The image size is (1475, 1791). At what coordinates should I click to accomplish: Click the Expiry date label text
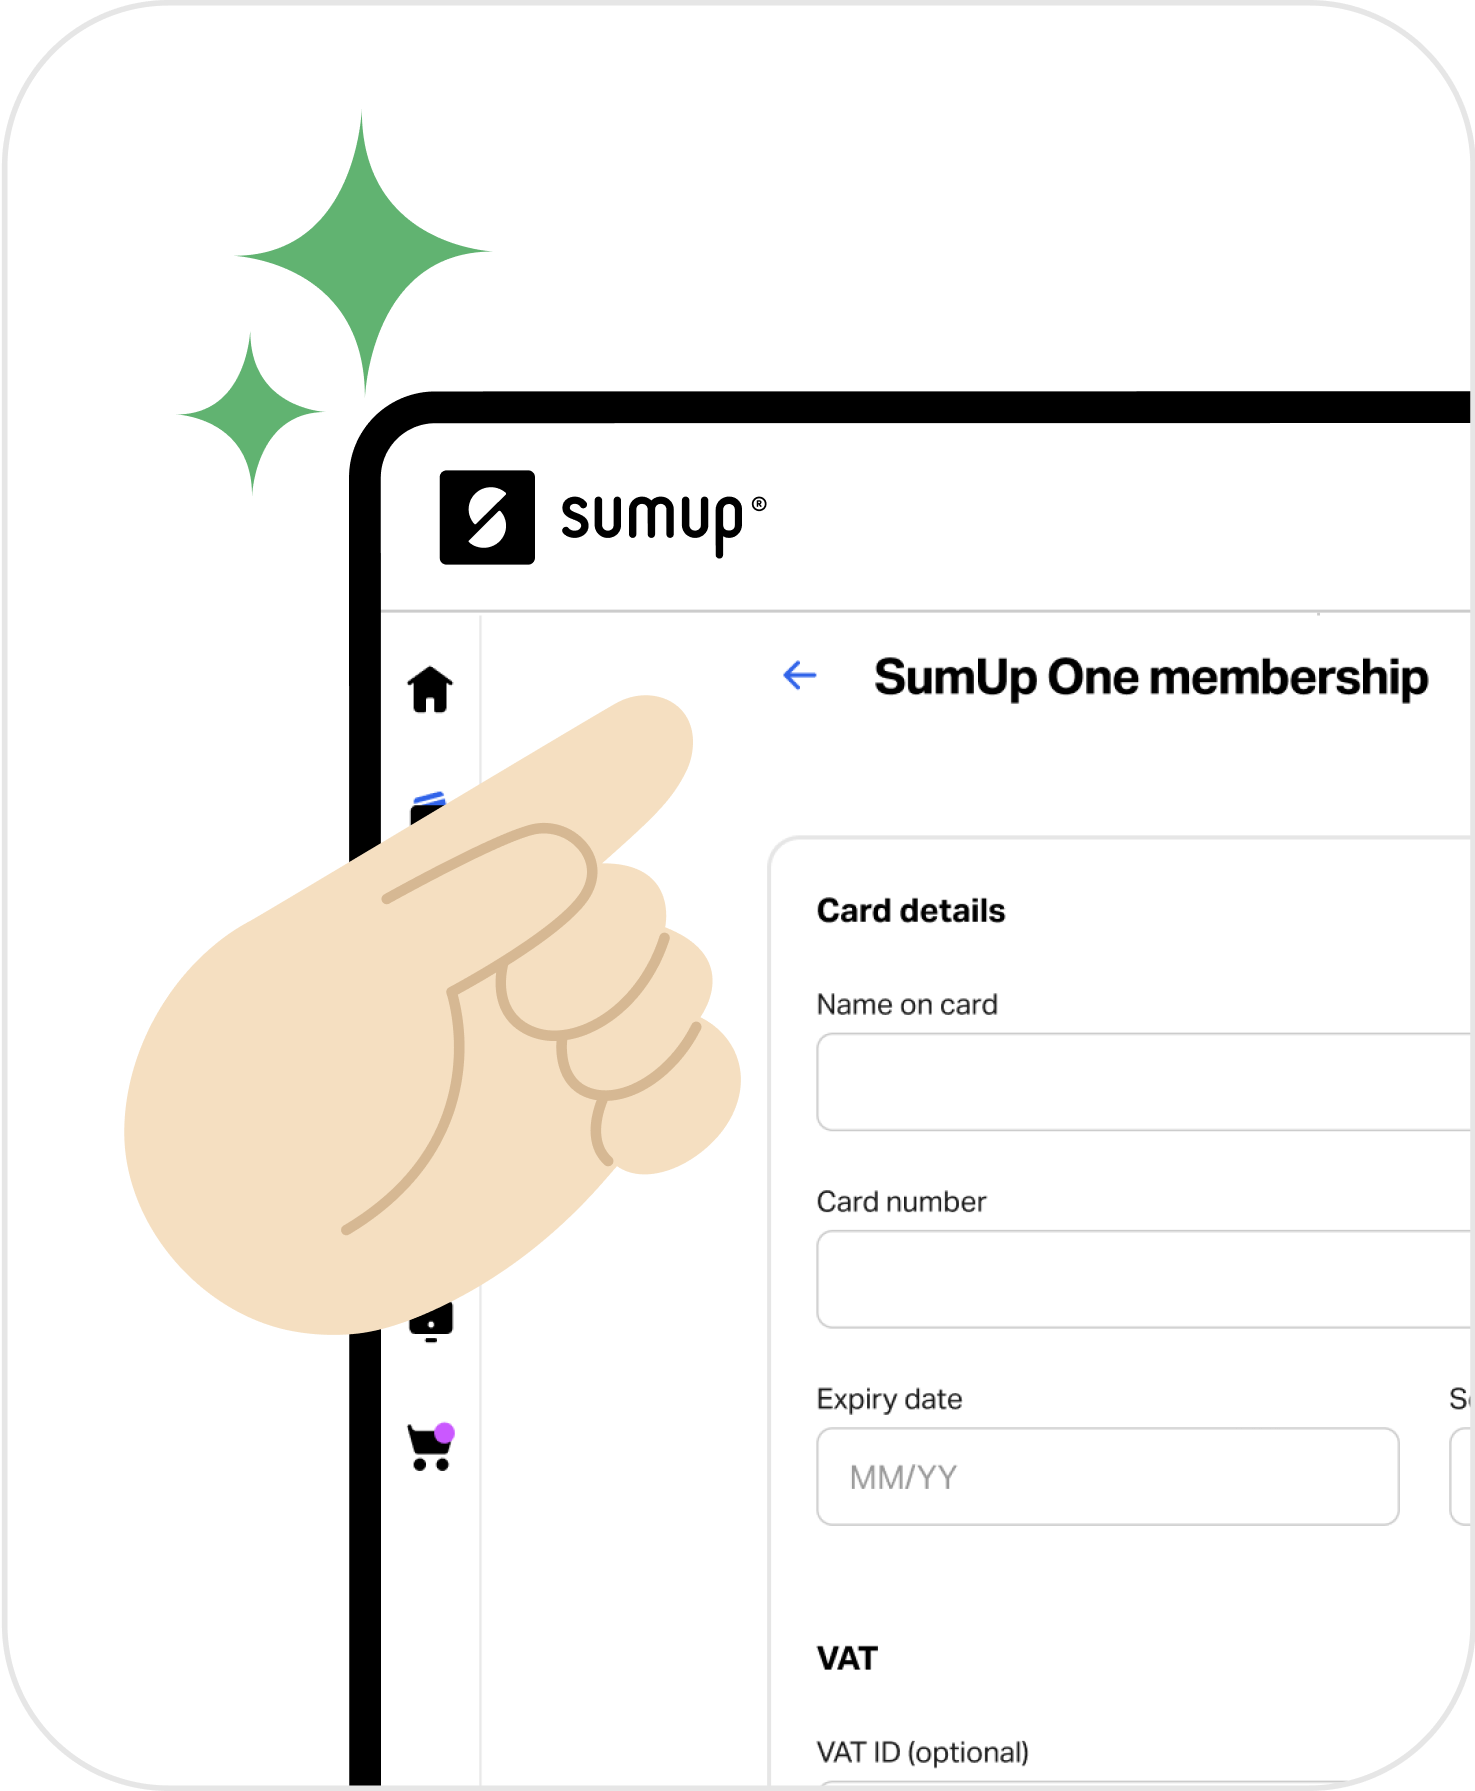889,1399
